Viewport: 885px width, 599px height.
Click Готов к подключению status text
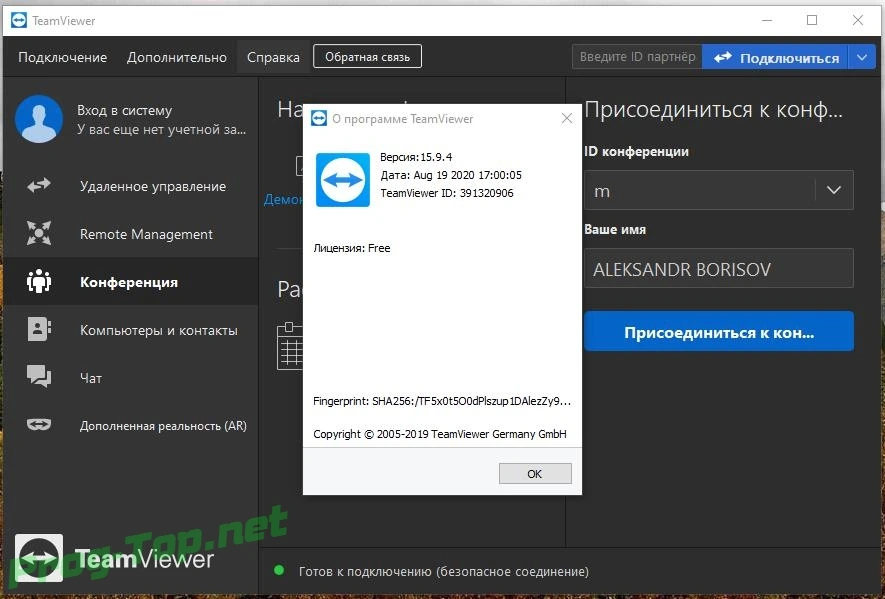444,571
